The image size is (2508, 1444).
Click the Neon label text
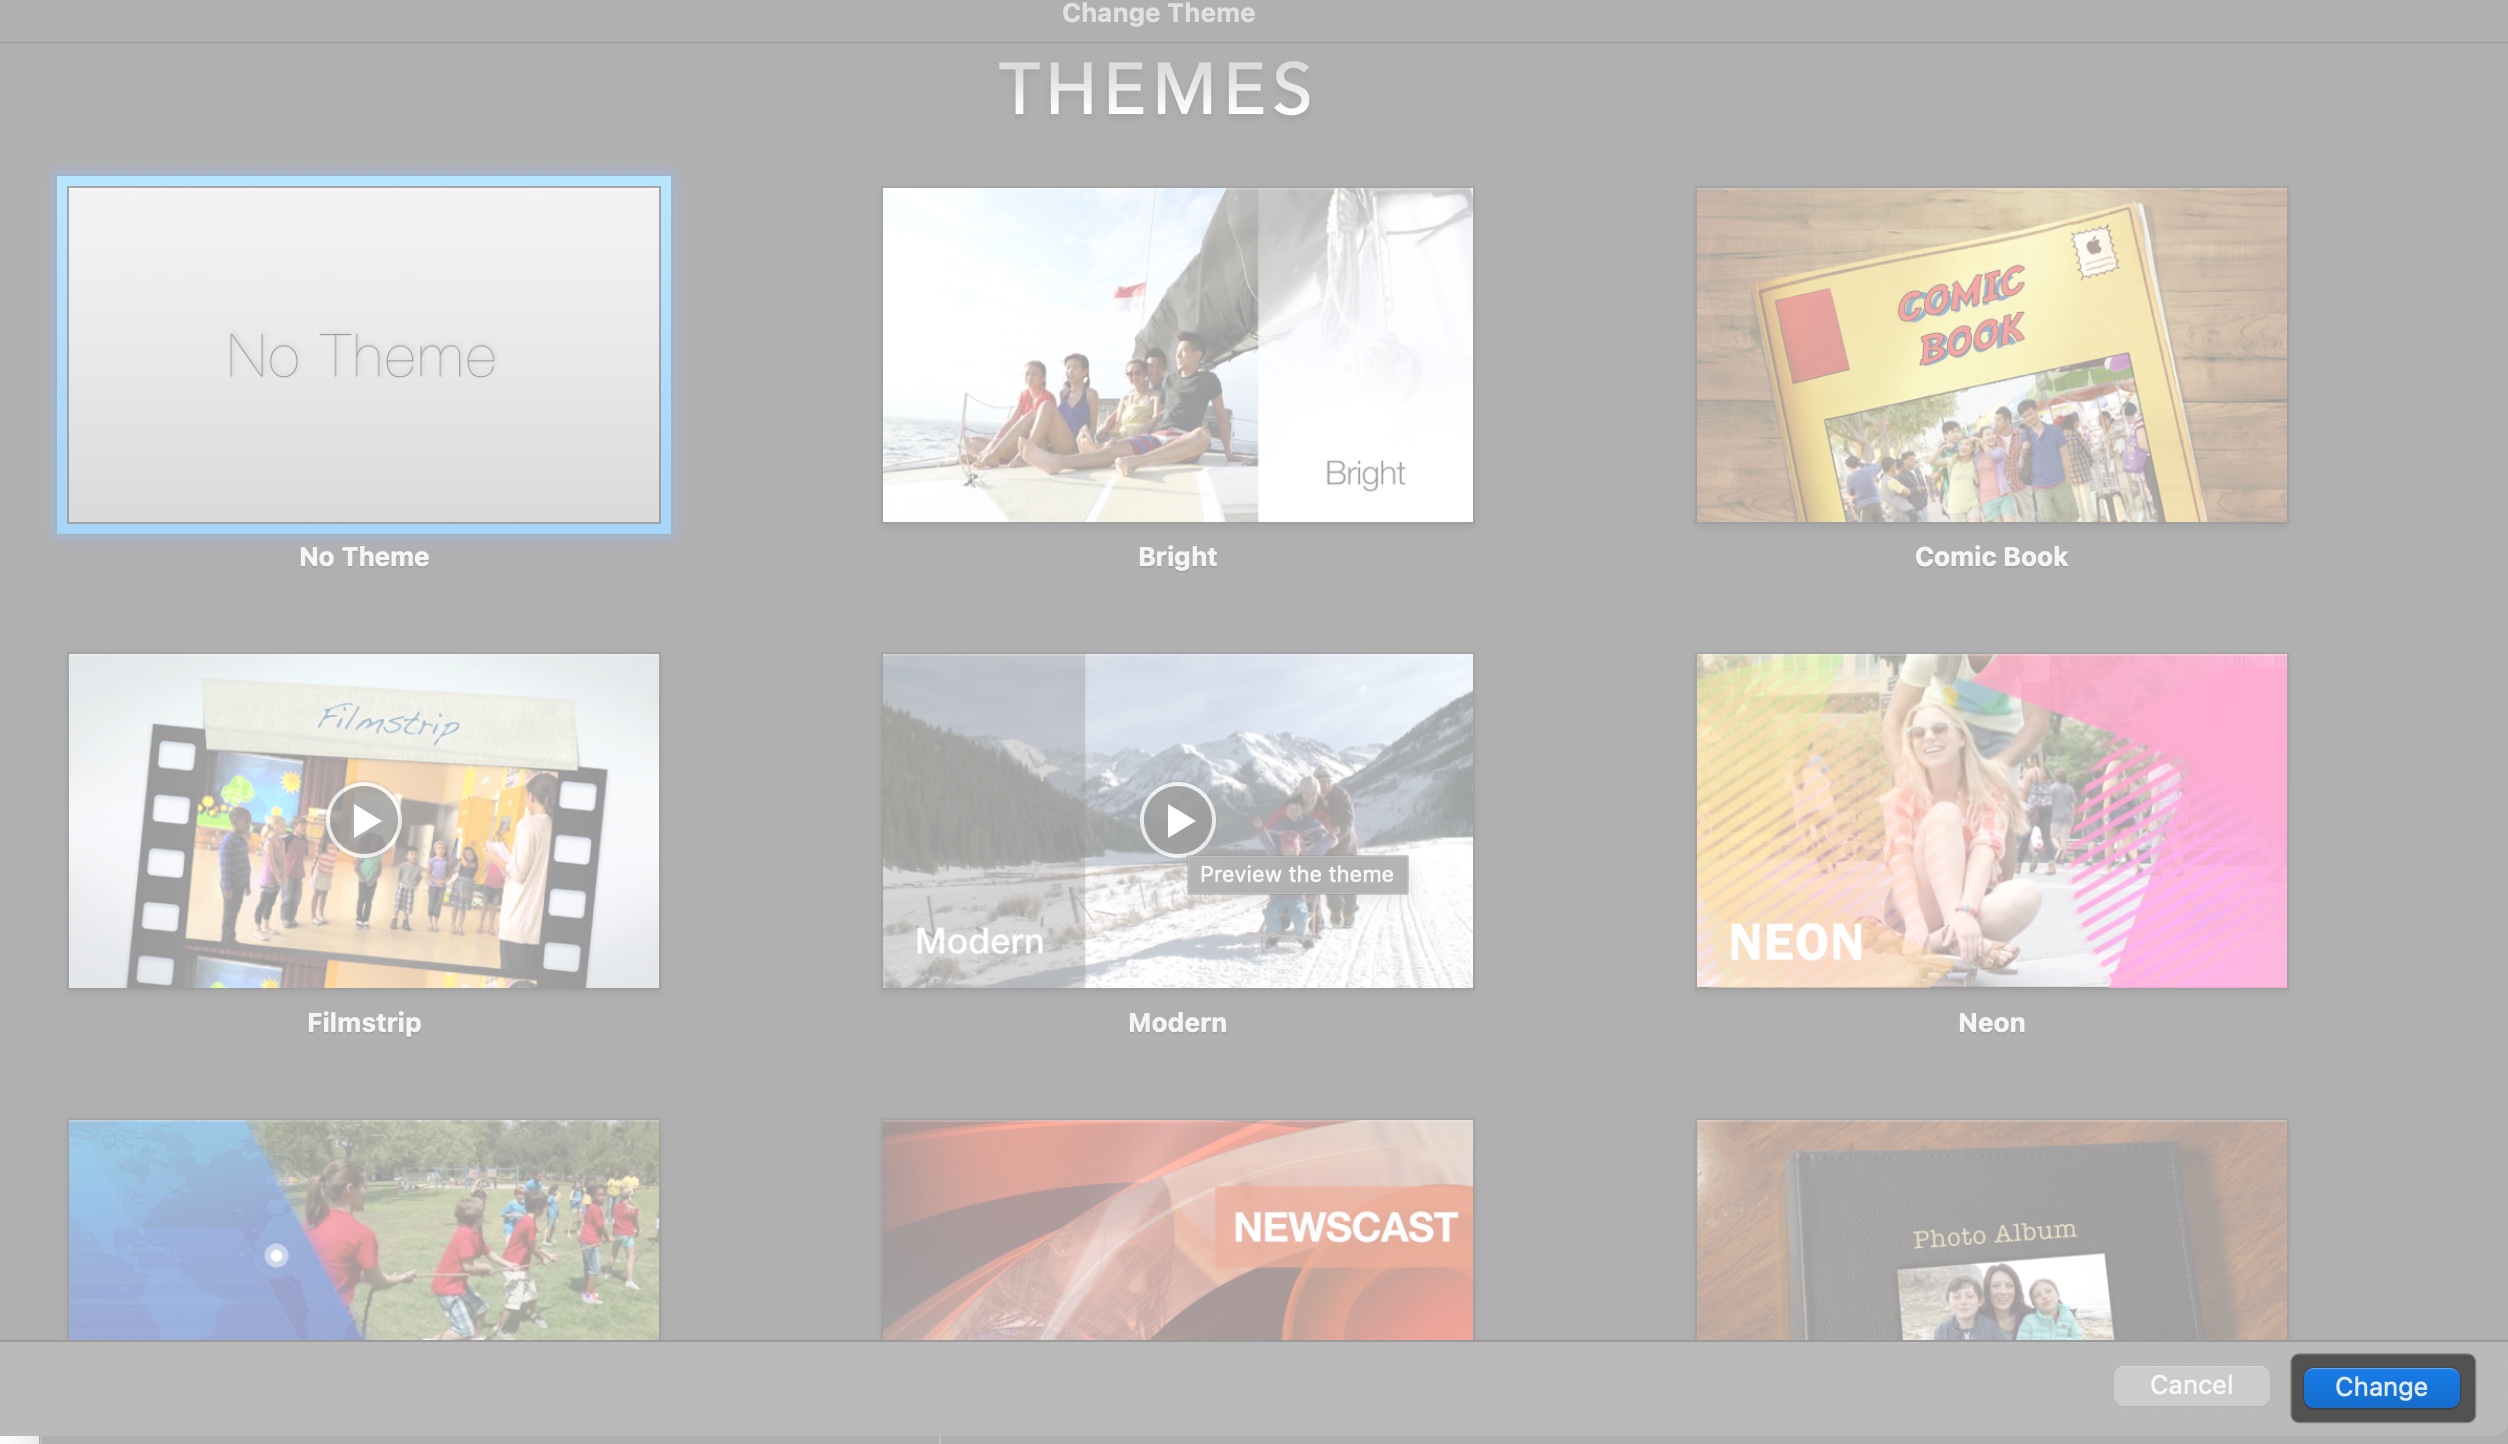[1990, 1022]
